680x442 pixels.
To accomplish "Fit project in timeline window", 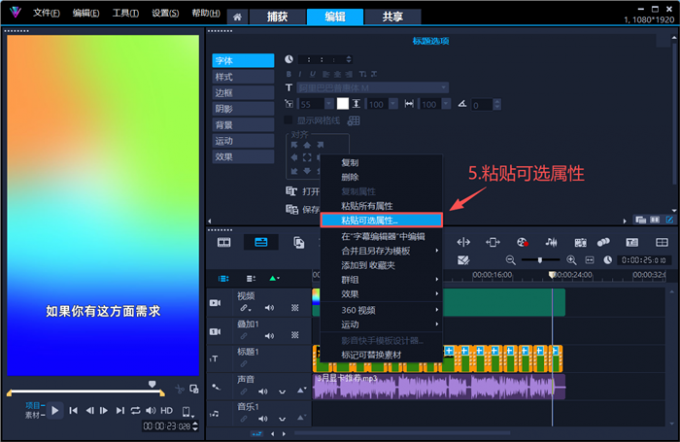I will coord(589,260).
